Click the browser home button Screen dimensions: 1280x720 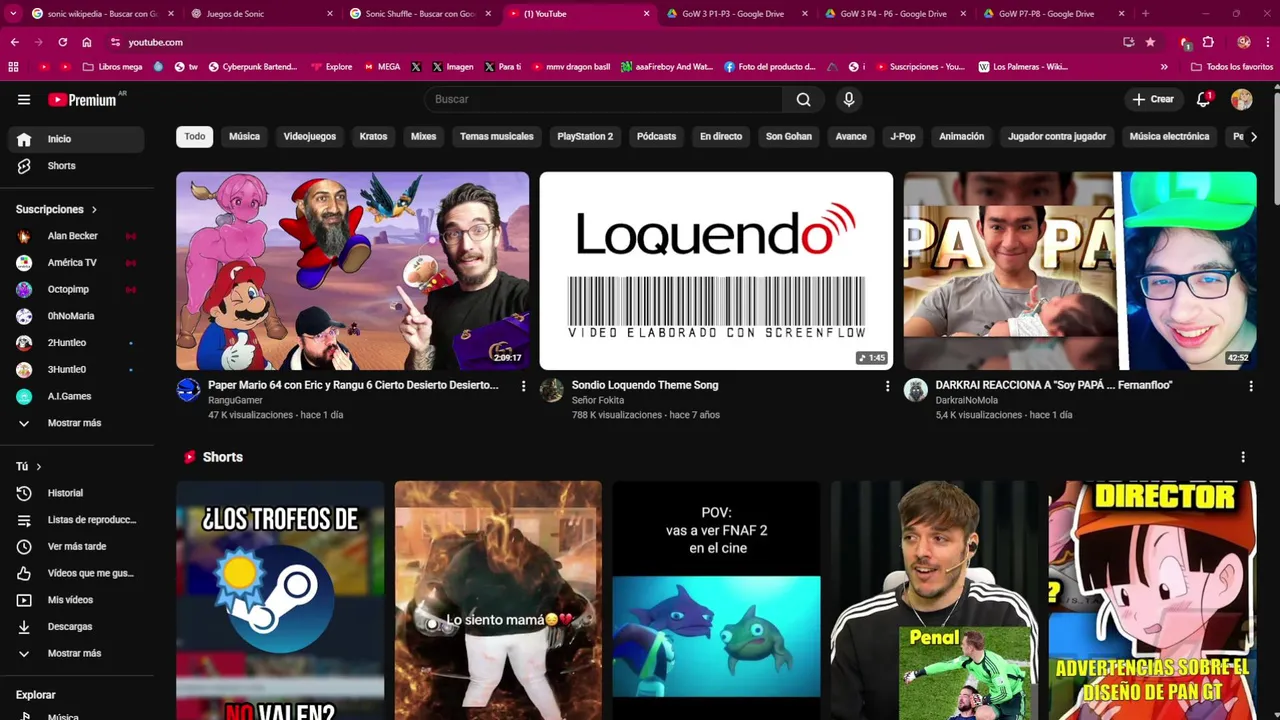point(87,42)
